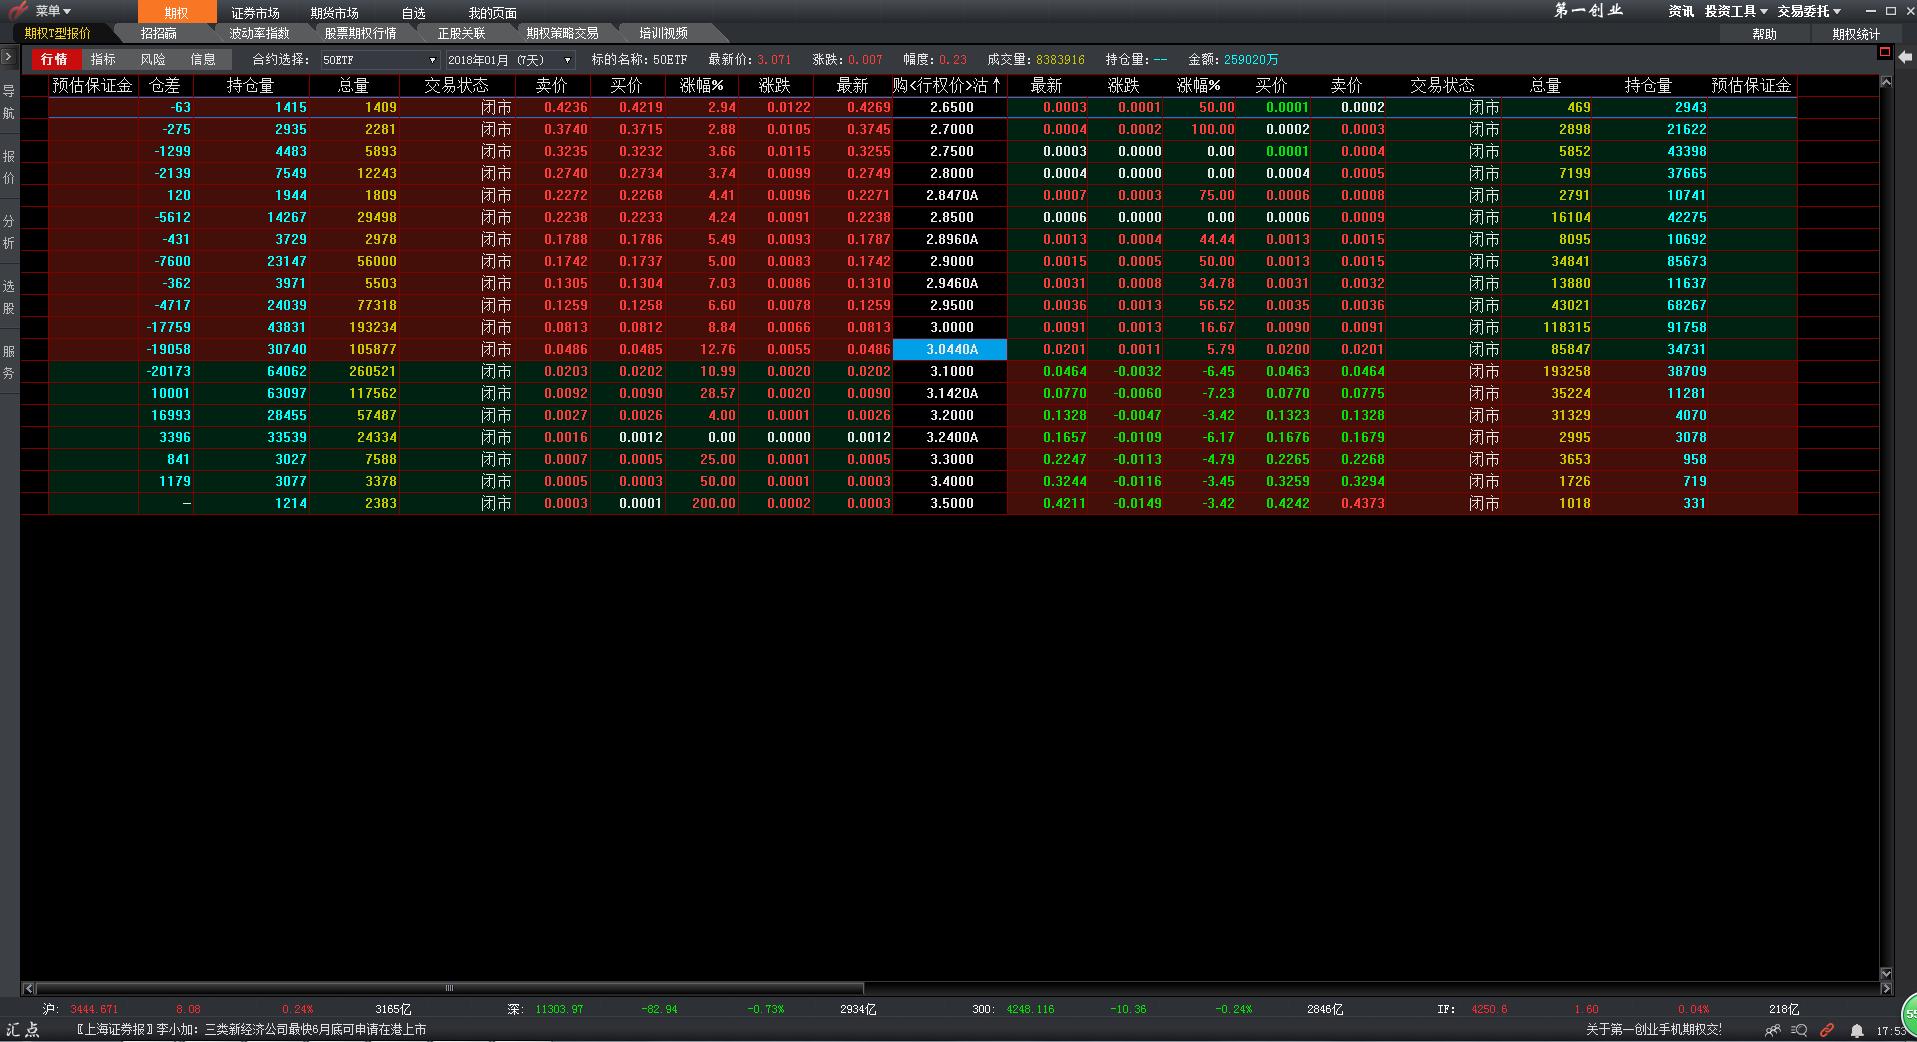Click the 上海证券报 news ticker headline
The height and width of the screenshot is (1042, 1917).
pyautogui.click(x=251, y=1030)
